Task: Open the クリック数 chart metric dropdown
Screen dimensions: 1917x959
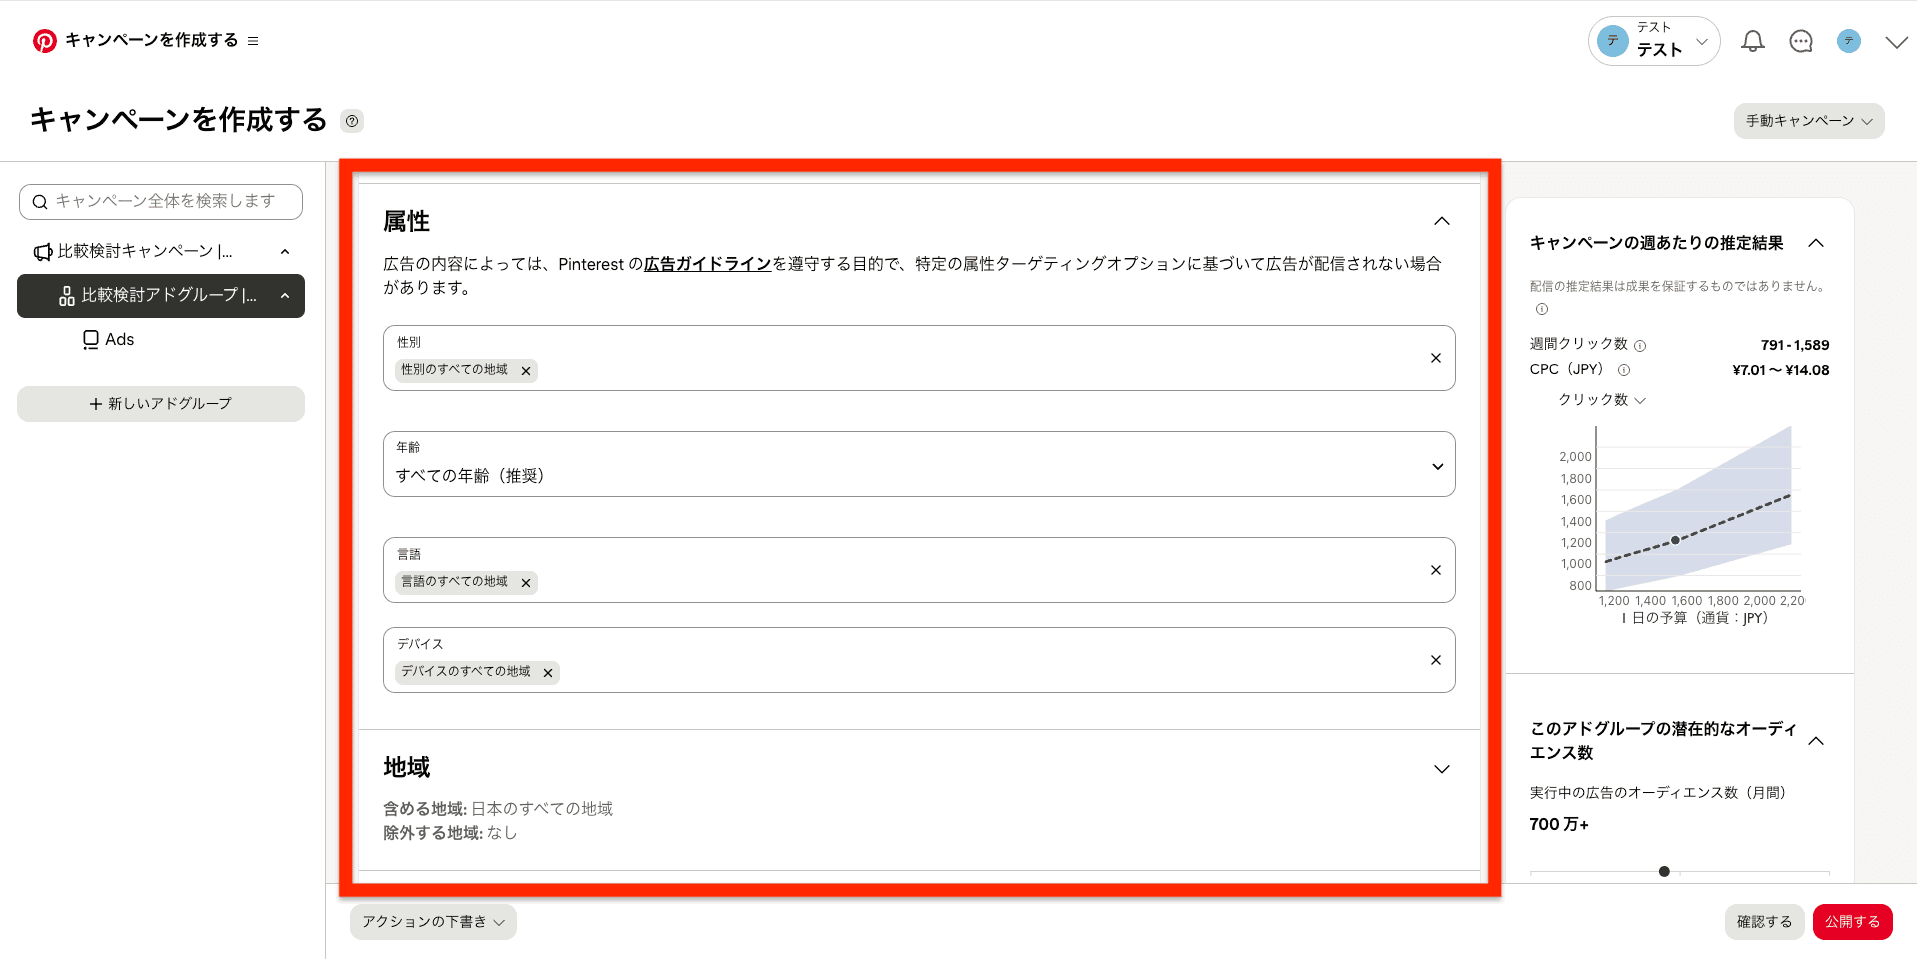Action: point(1601,400)
